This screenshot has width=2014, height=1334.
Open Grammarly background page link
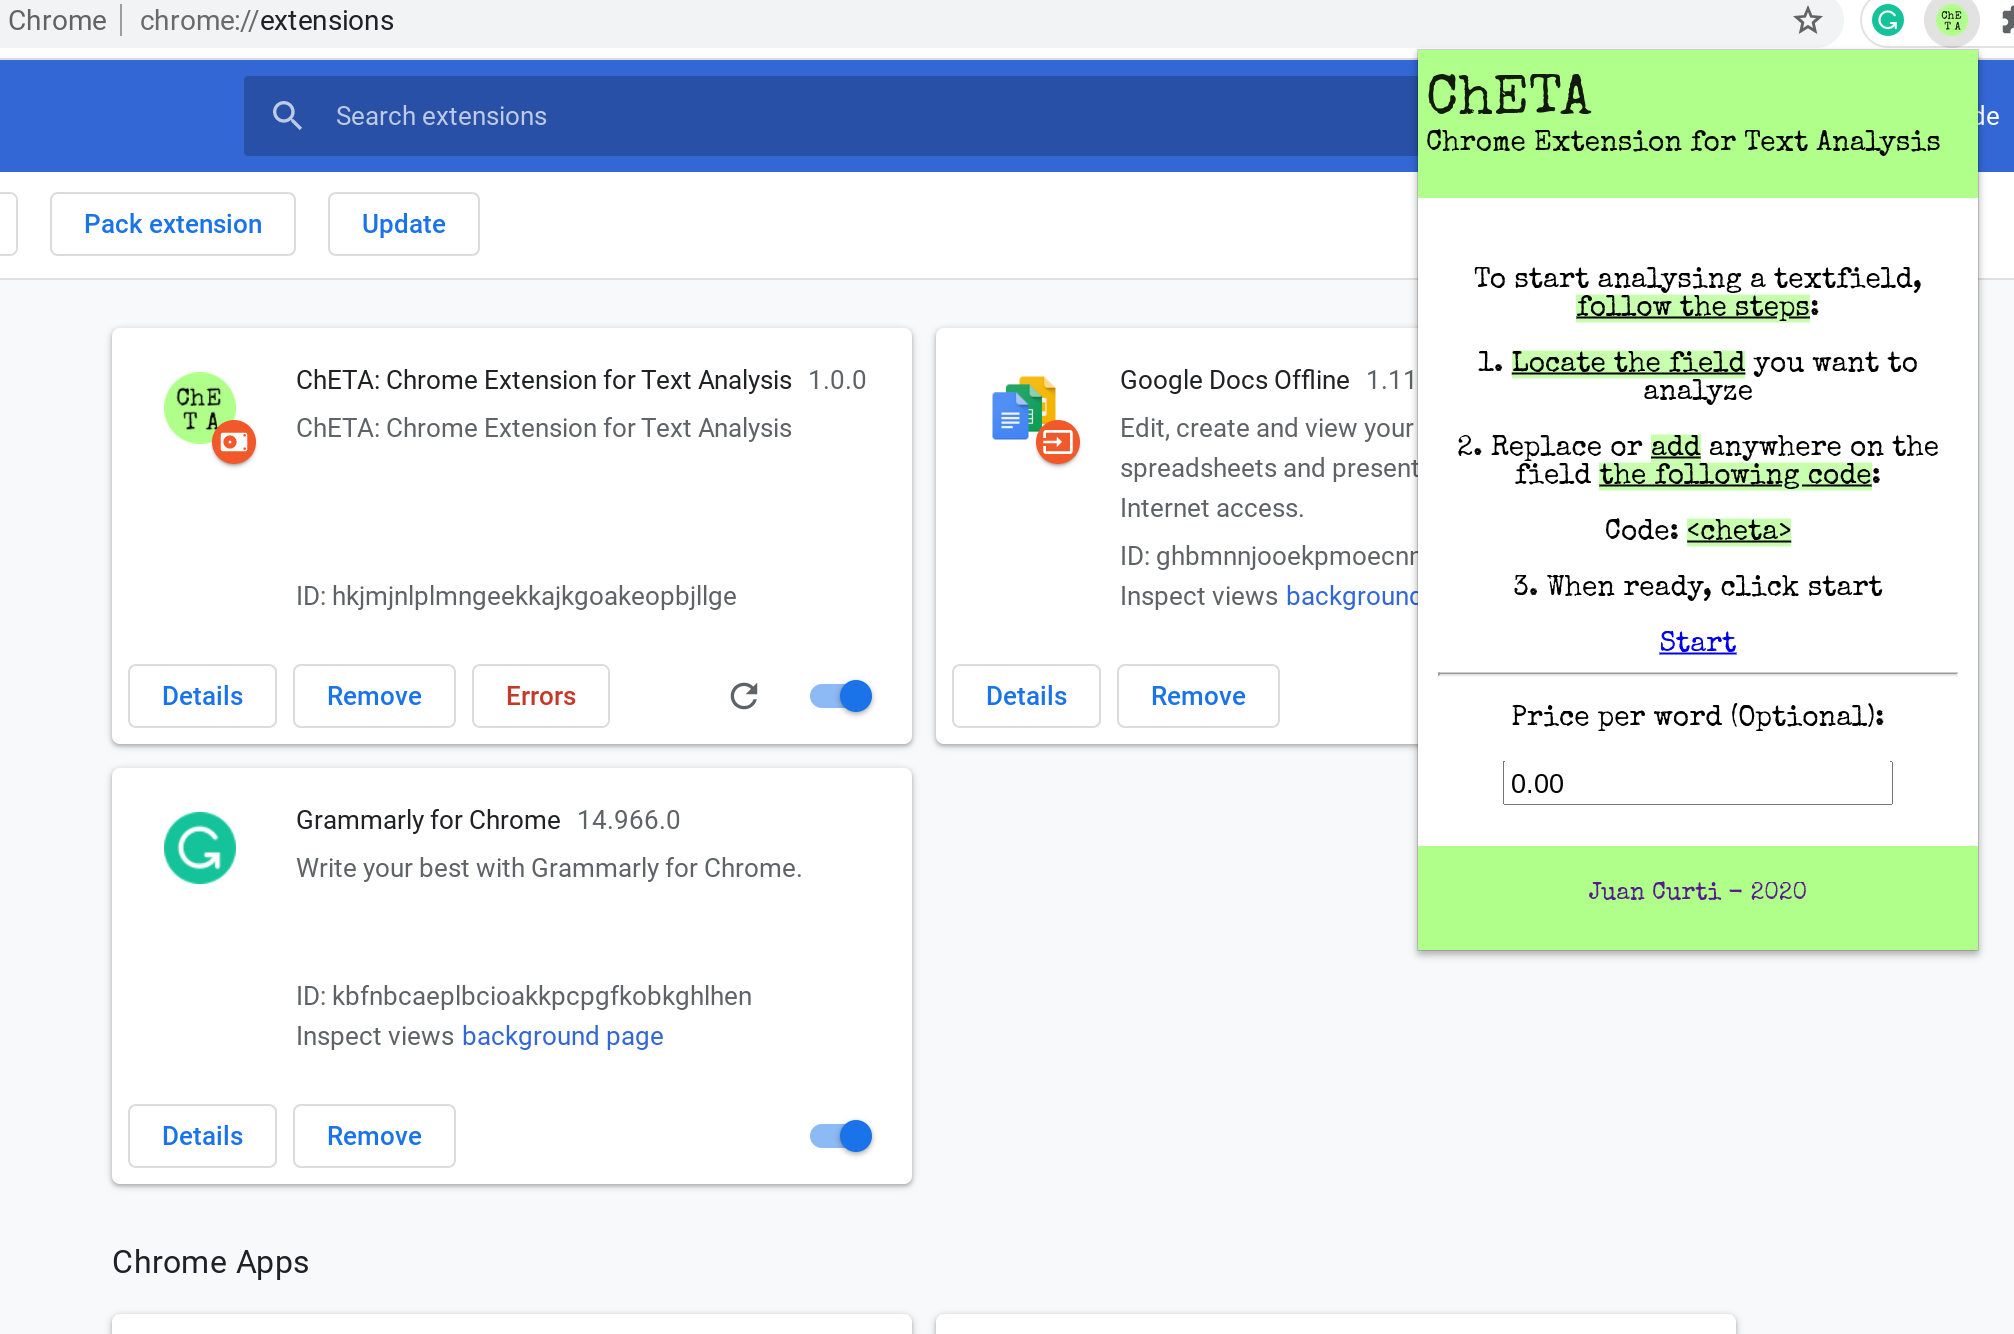pos(562,1036)
